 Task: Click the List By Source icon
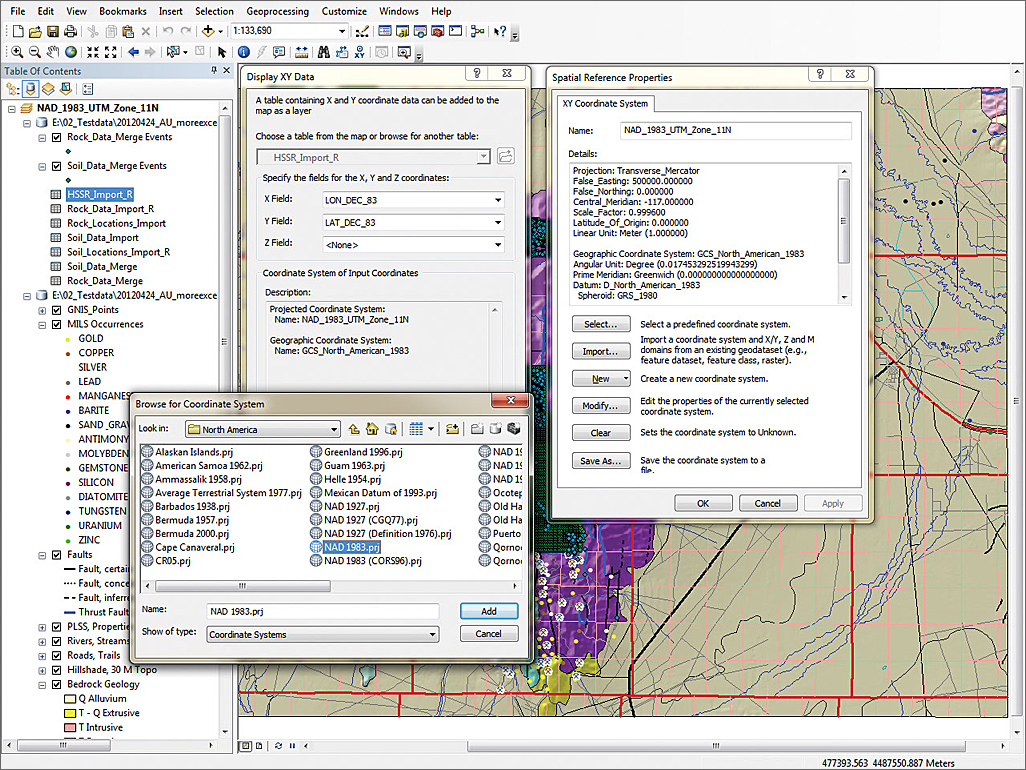[x=31, y=90]
